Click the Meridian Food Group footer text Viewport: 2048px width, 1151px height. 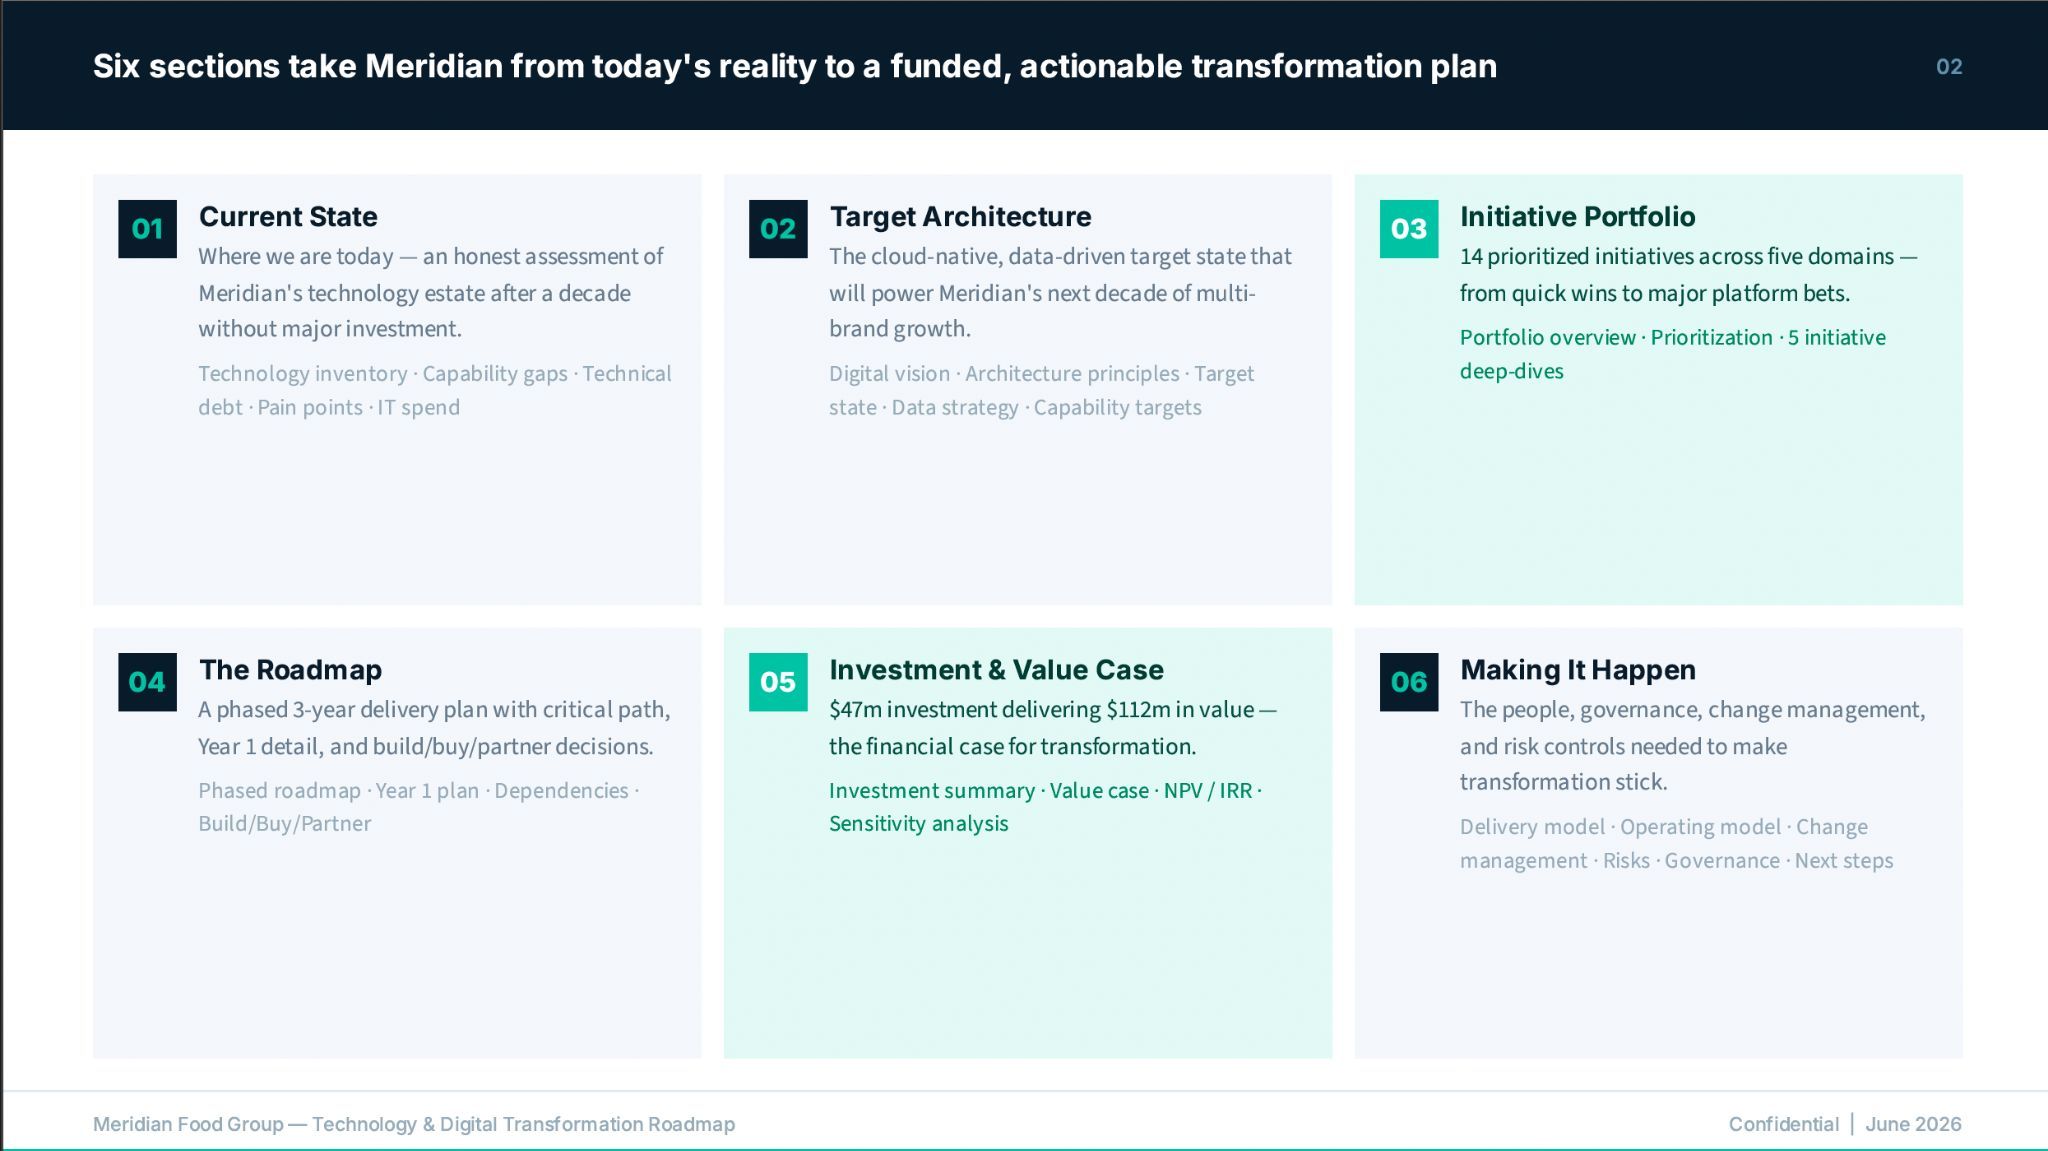[414, 1124]
